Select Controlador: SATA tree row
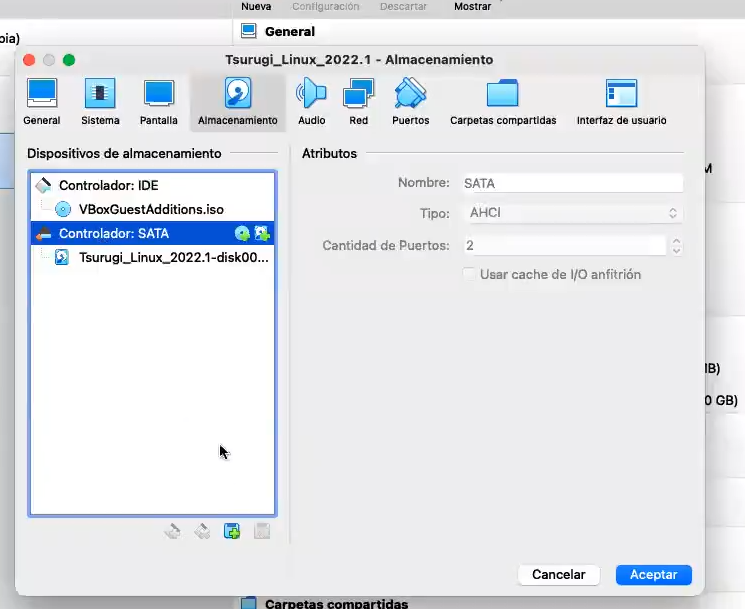 153,233
